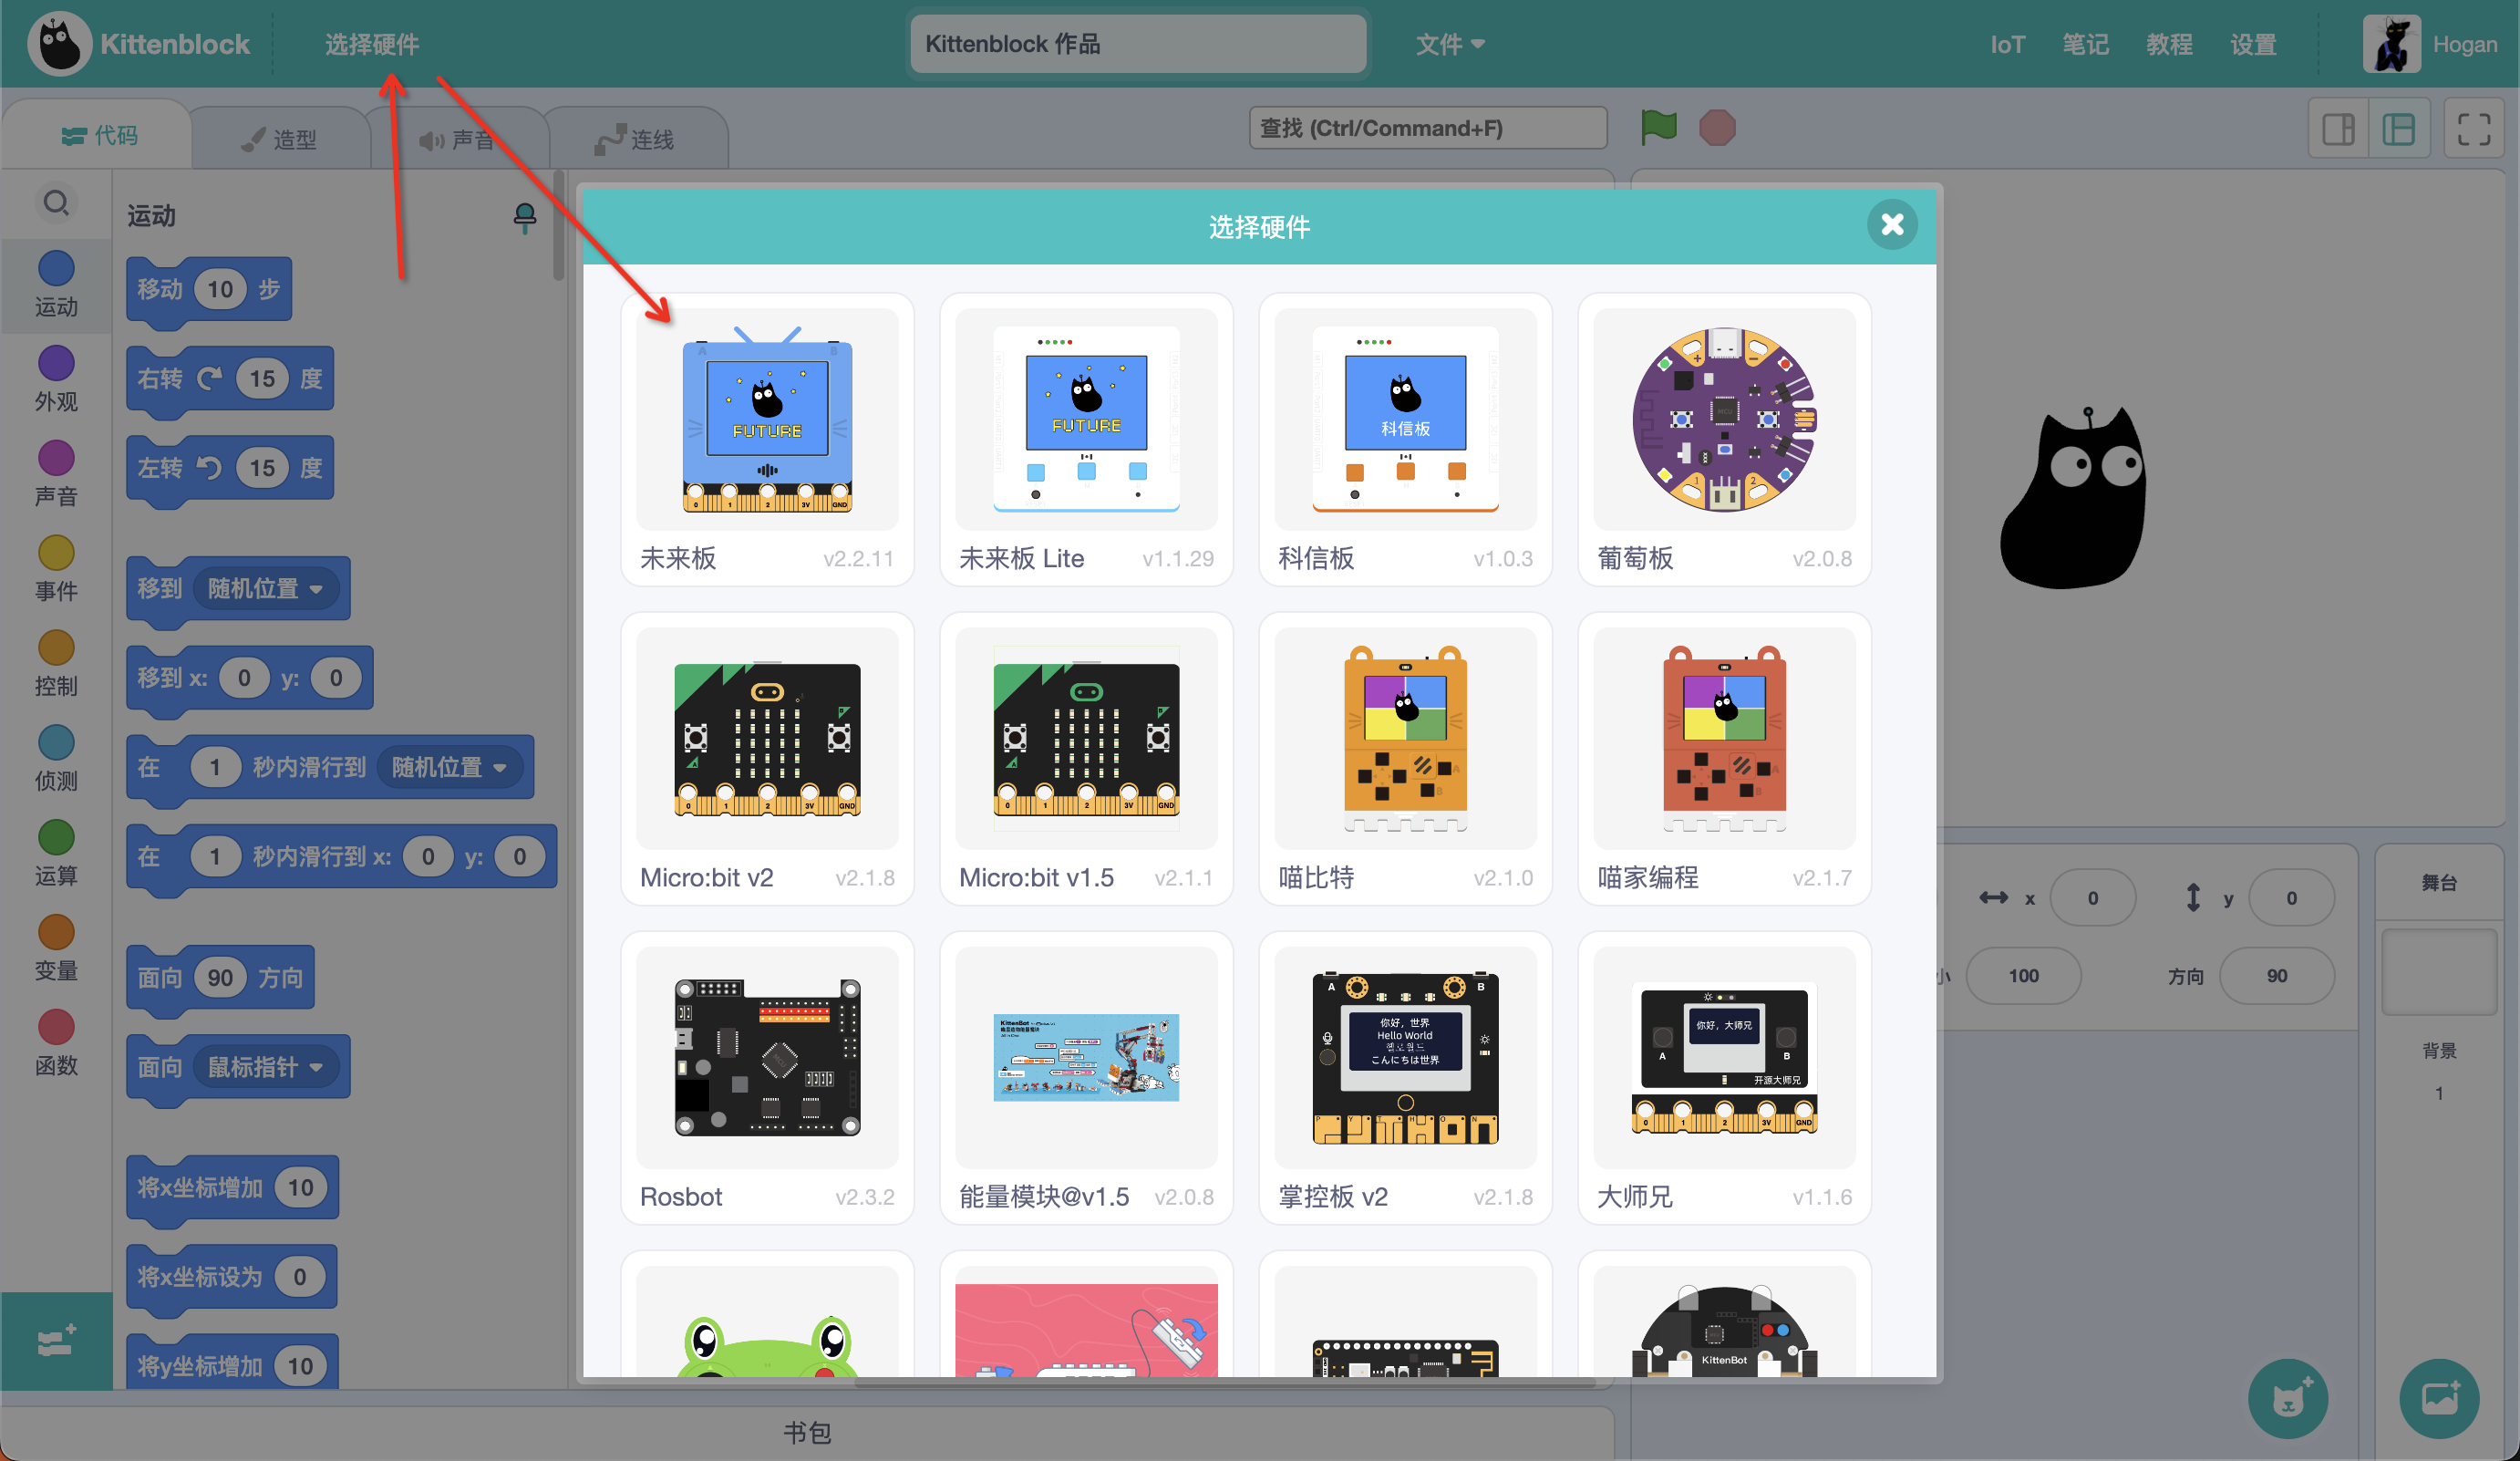Click the add sprite cat button

[2288, 1398]
